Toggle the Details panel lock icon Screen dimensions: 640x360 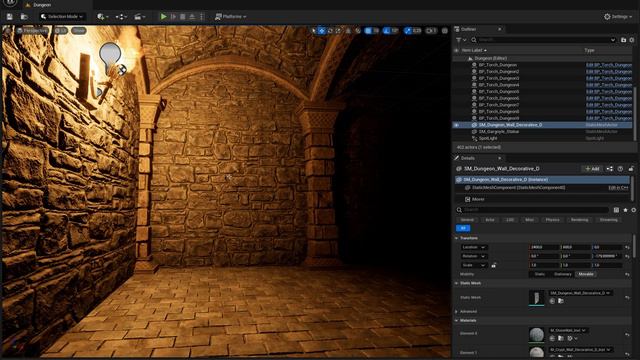[x=631, y=169]
